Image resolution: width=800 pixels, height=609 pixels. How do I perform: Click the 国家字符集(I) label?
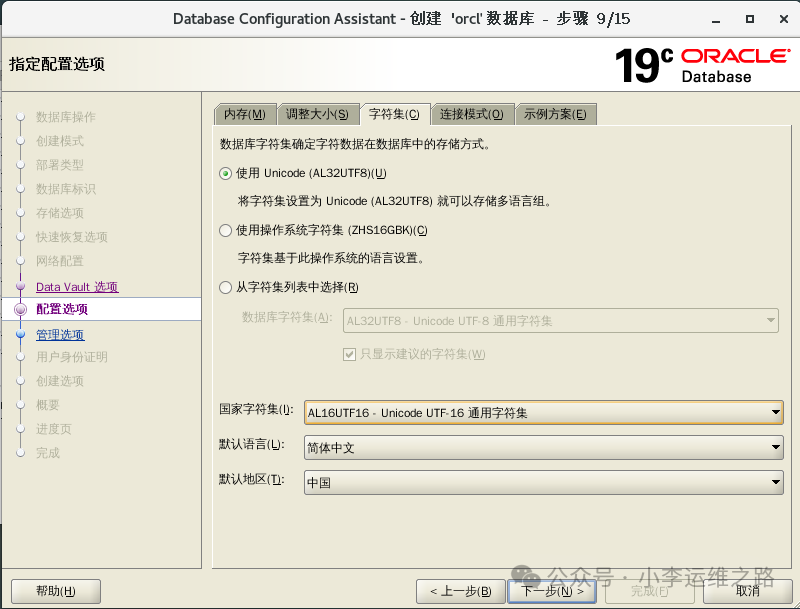click(x=256, y=410)
